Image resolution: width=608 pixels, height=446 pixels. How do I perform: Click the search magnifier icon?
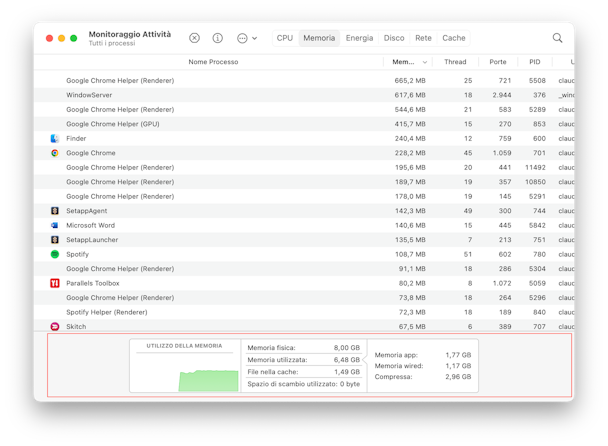click(x=557, y=38)
